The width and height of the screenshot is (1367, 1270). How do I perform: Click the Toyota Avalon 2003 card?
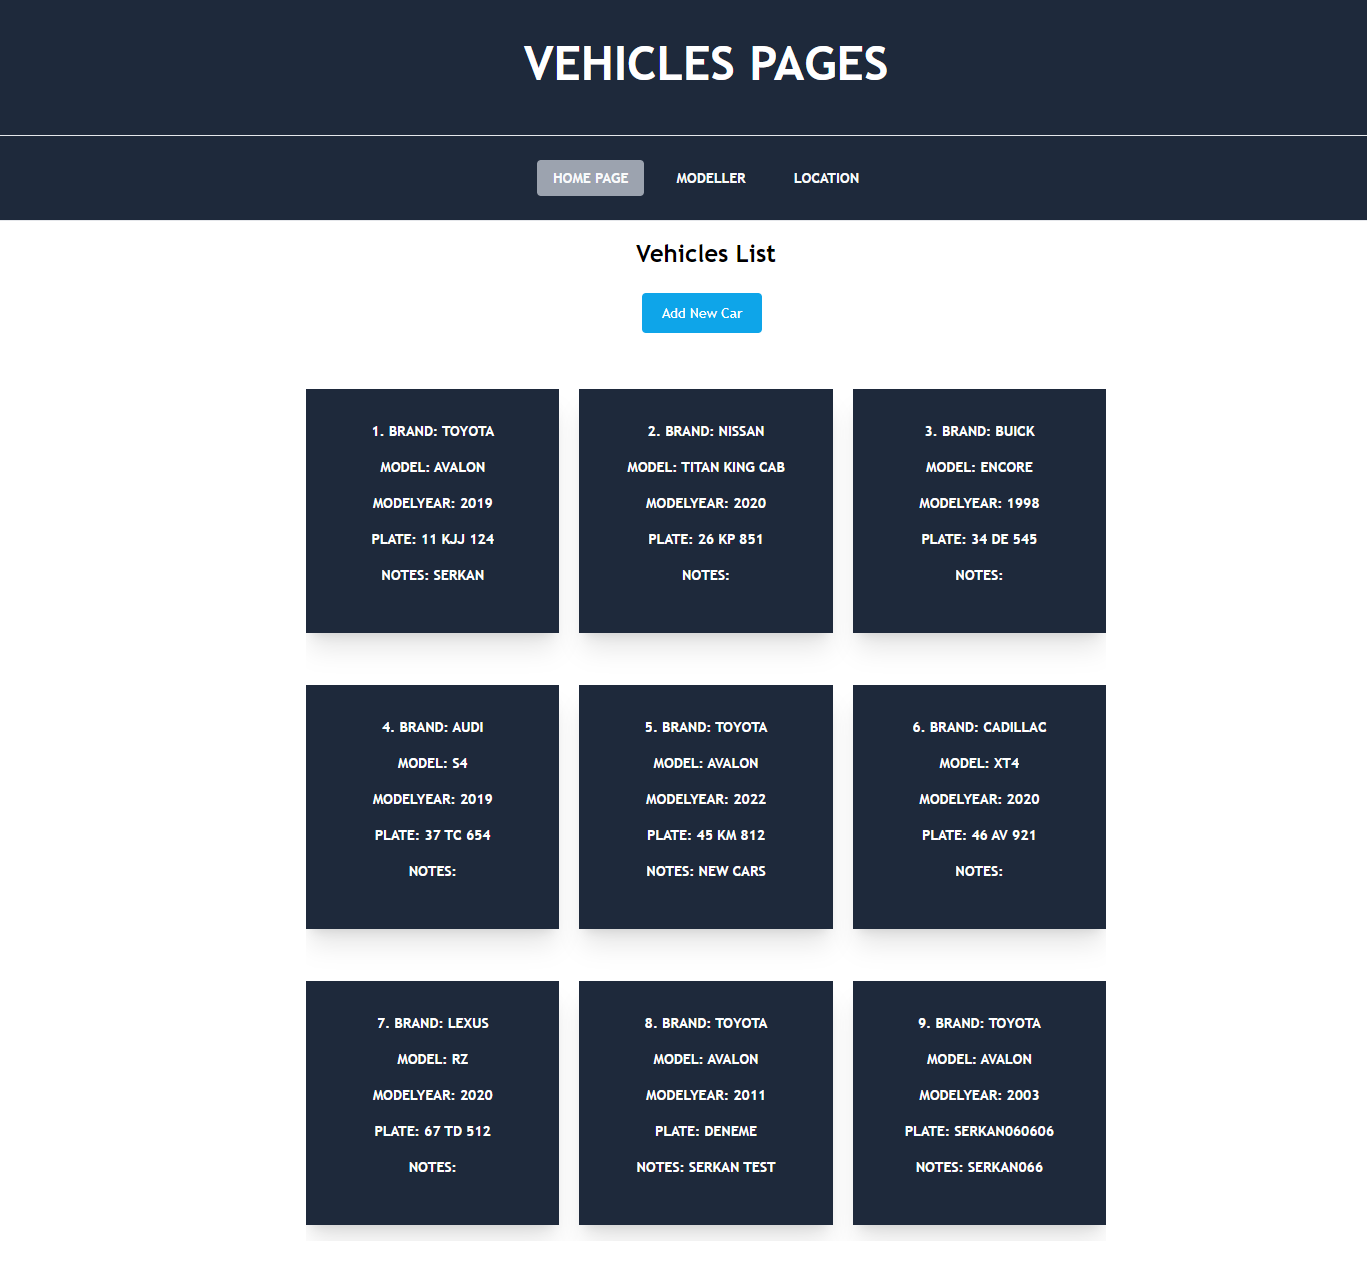[979, 1102]
